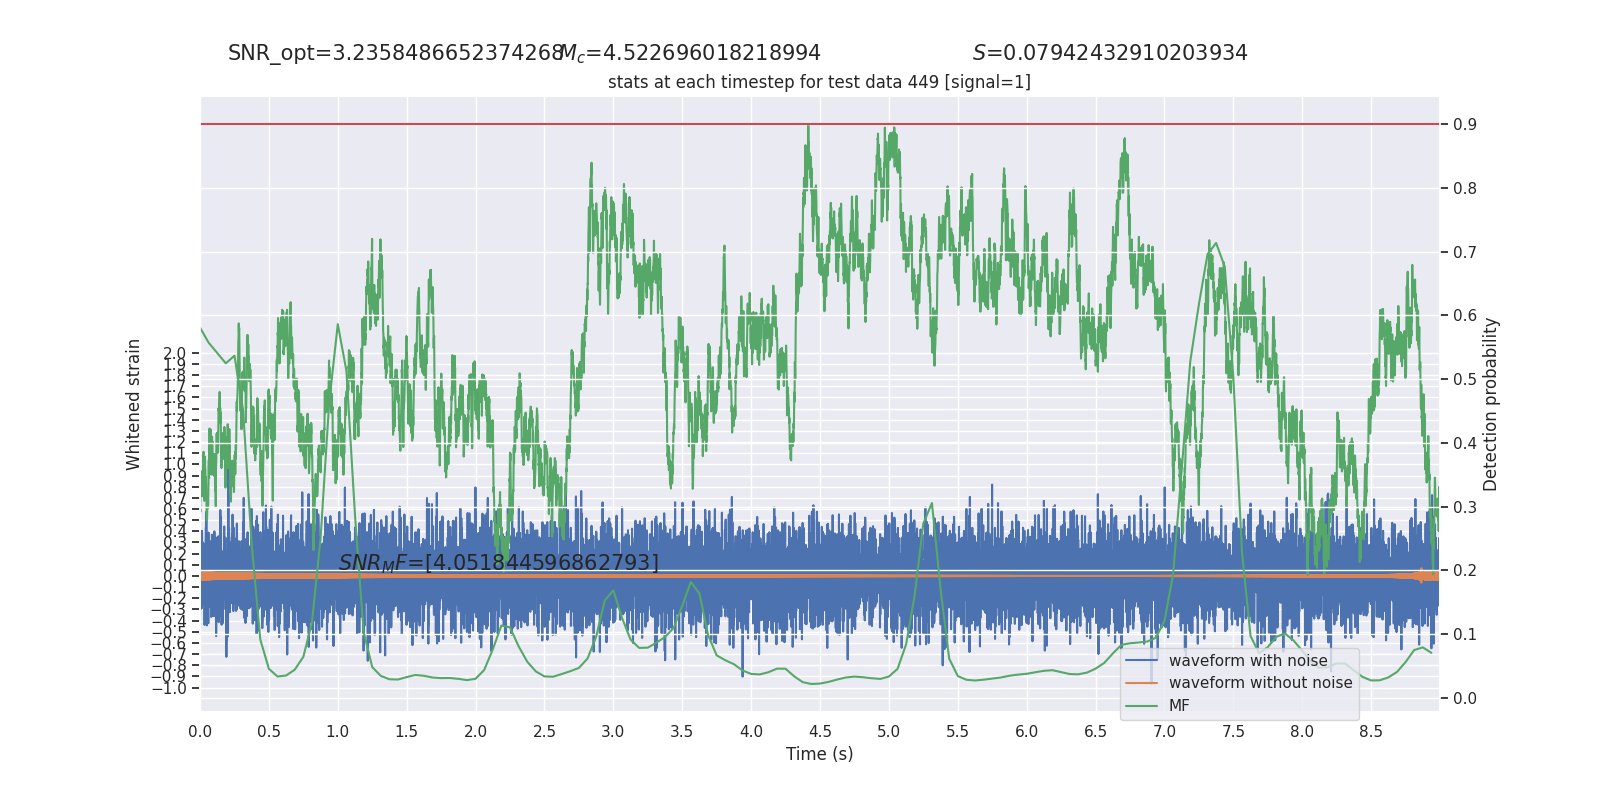Screen dimensions: 1600x800
Task: Click x-axis tick label 0.0
Action: tap(200, 732)
